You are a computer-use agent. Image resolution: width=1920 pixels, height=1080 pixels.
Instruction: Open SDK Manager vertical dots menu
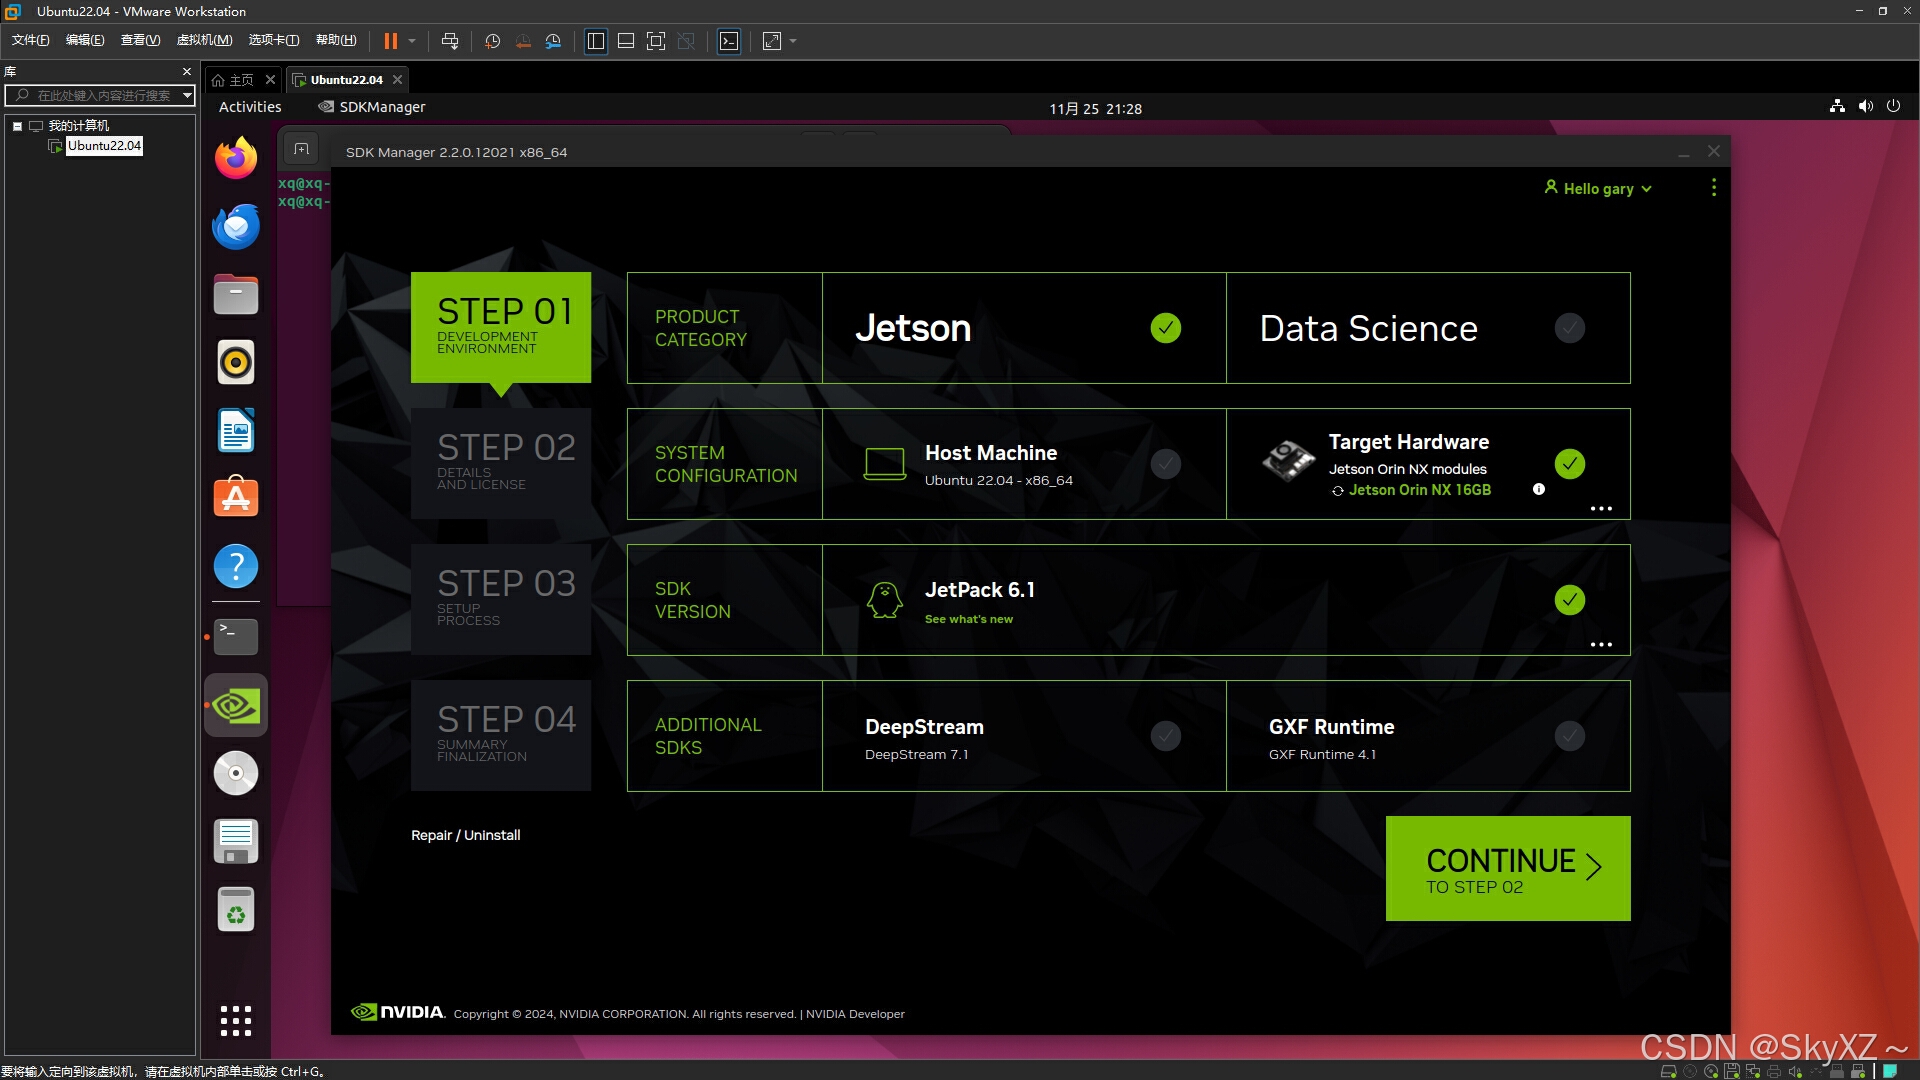(1713, 187)
